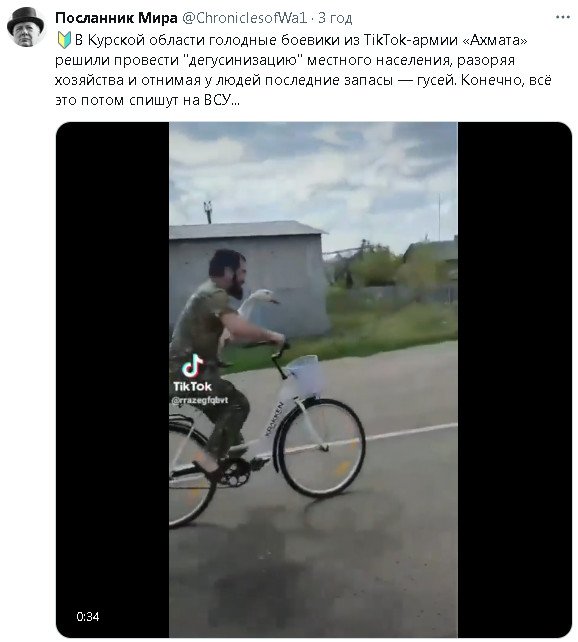
Task: Click the @rrazegfqbvt watermark username
Action: click(200, 400)
